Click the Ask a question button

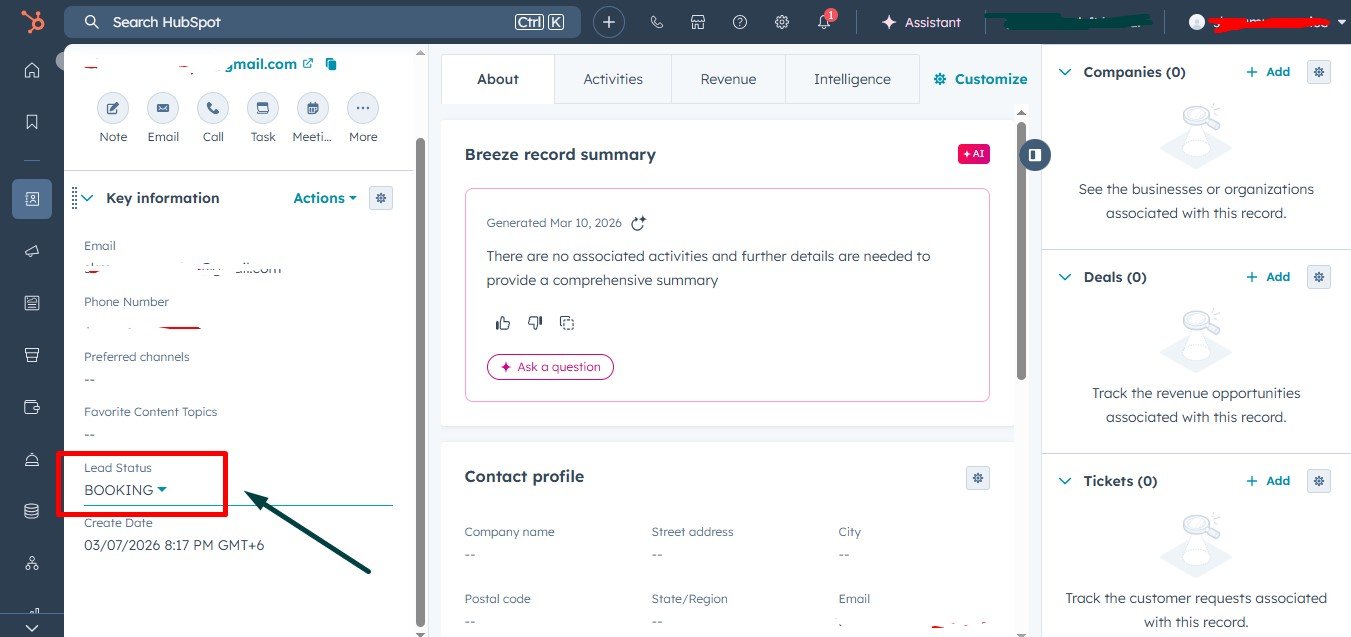pos(550,367)
